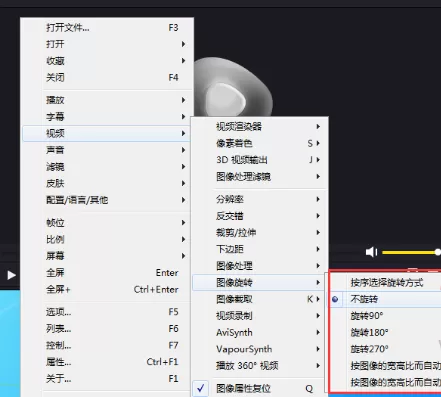Open 3D 视频输出 submenu

click(x=260, y=160)
